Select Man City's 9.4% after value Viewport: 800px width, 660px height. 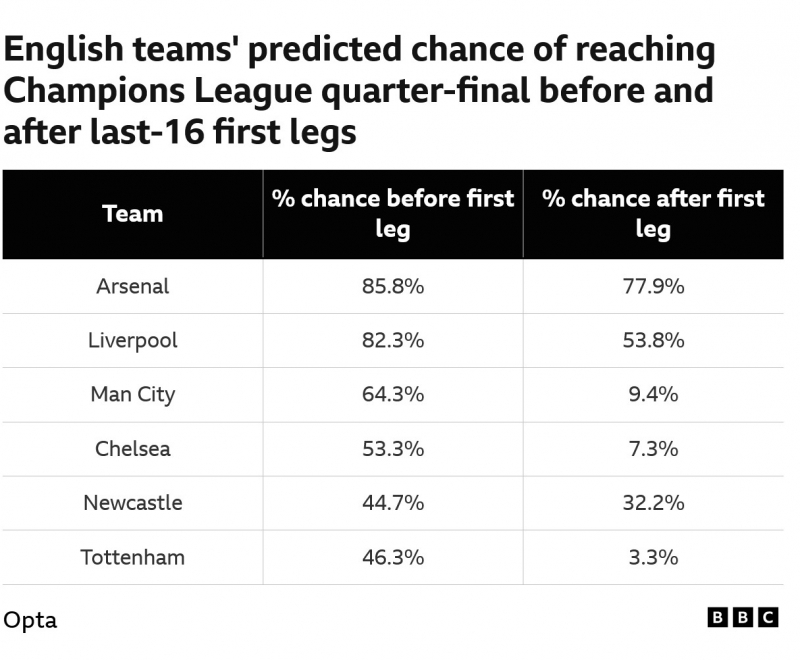(x=653, y=394)
